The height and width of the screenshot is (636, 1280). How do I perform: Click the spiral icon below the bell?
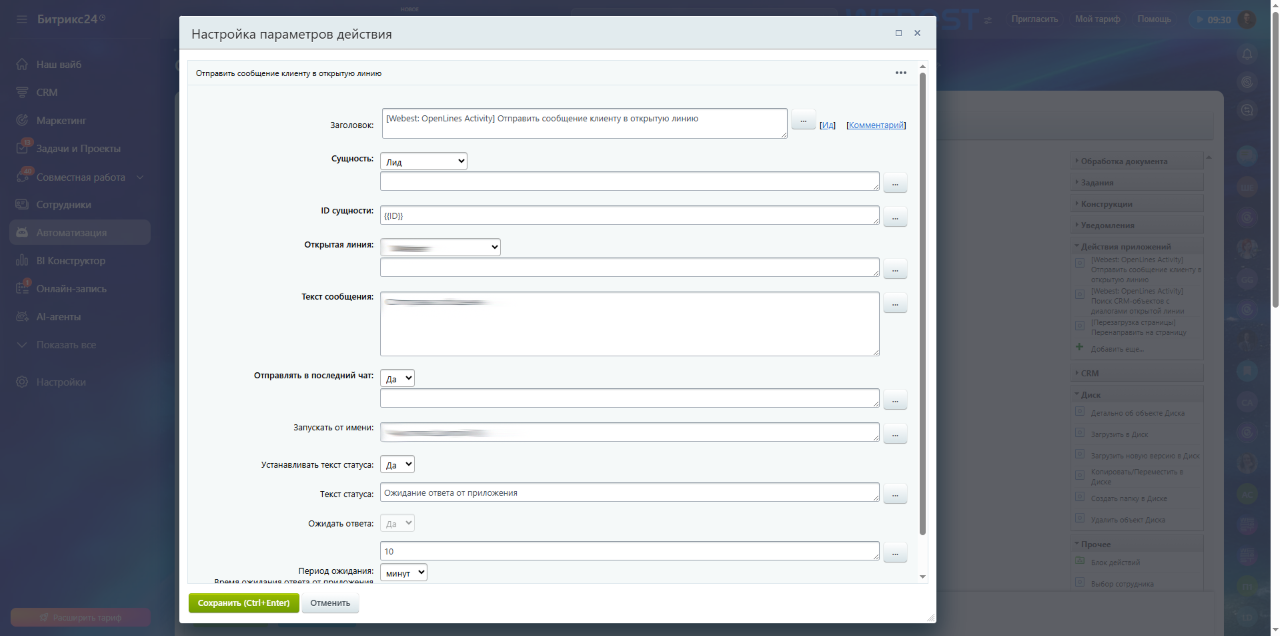[x=1247, y=81]
